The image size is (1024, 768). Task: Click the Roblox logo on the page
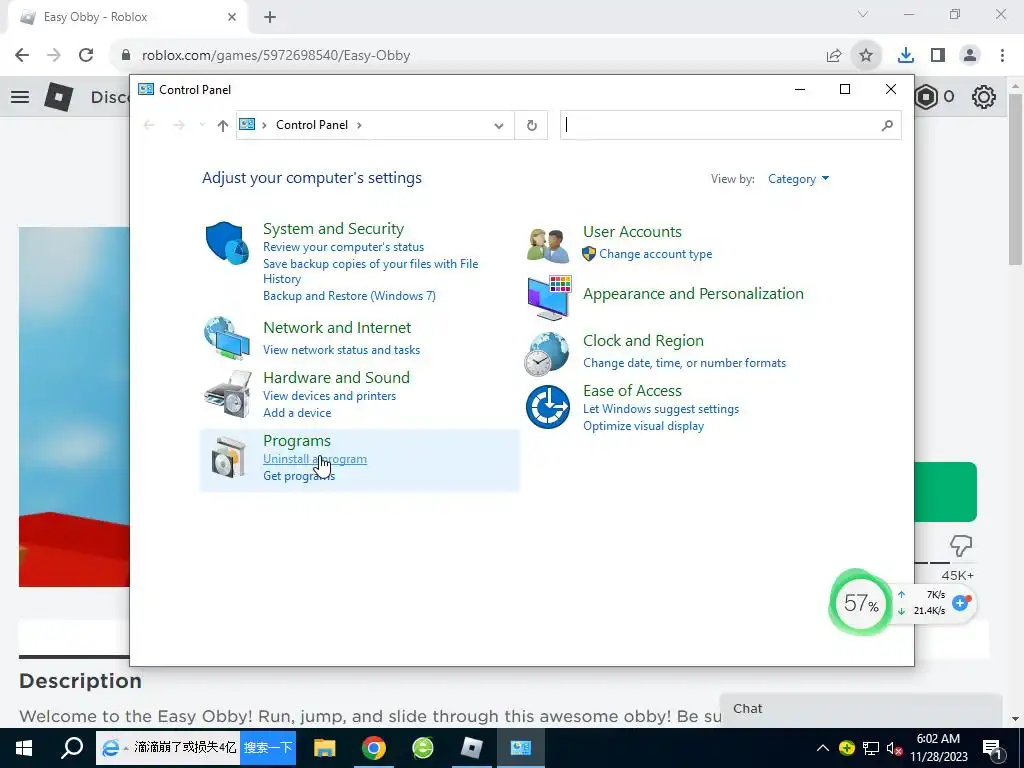(59, 97)
